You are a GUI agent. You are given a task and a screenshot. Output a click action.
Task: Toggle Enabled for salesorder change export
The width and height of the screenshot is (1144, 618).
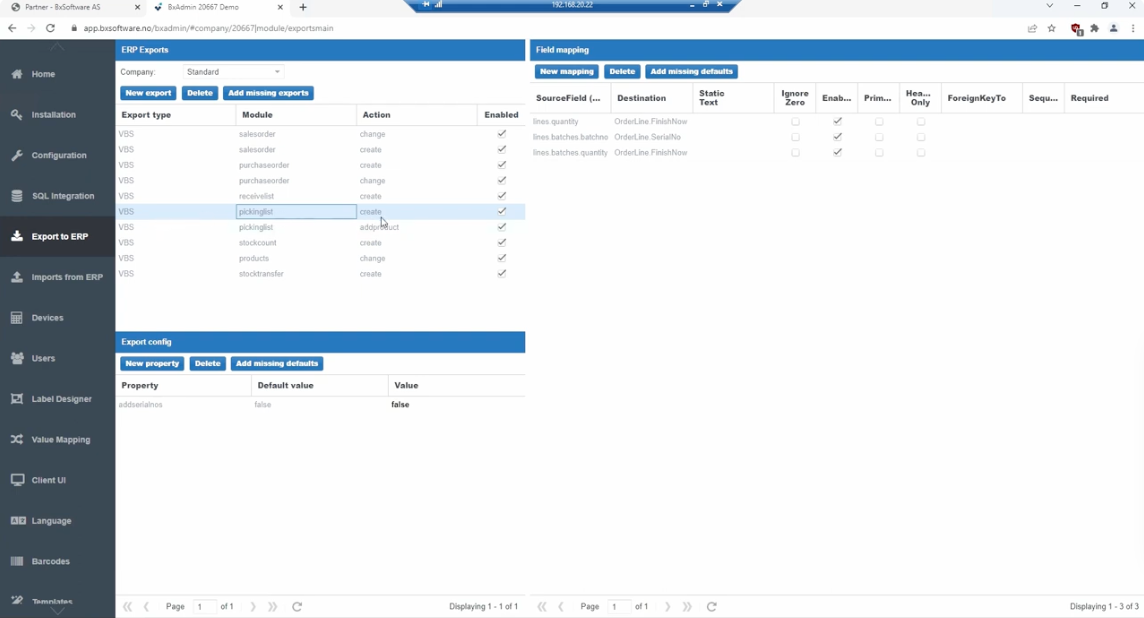[501, 134]
